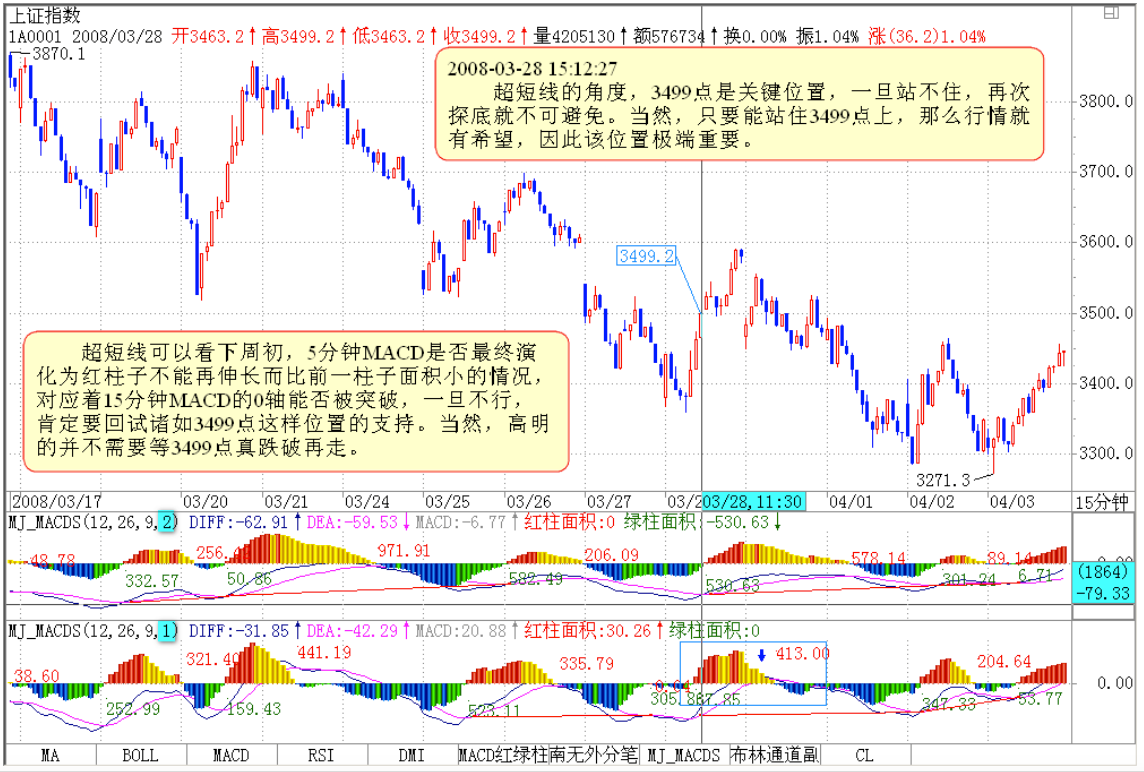1144x772 pixels.
Task: Click the window layout icon at top right
Action: click(1111, 12)
